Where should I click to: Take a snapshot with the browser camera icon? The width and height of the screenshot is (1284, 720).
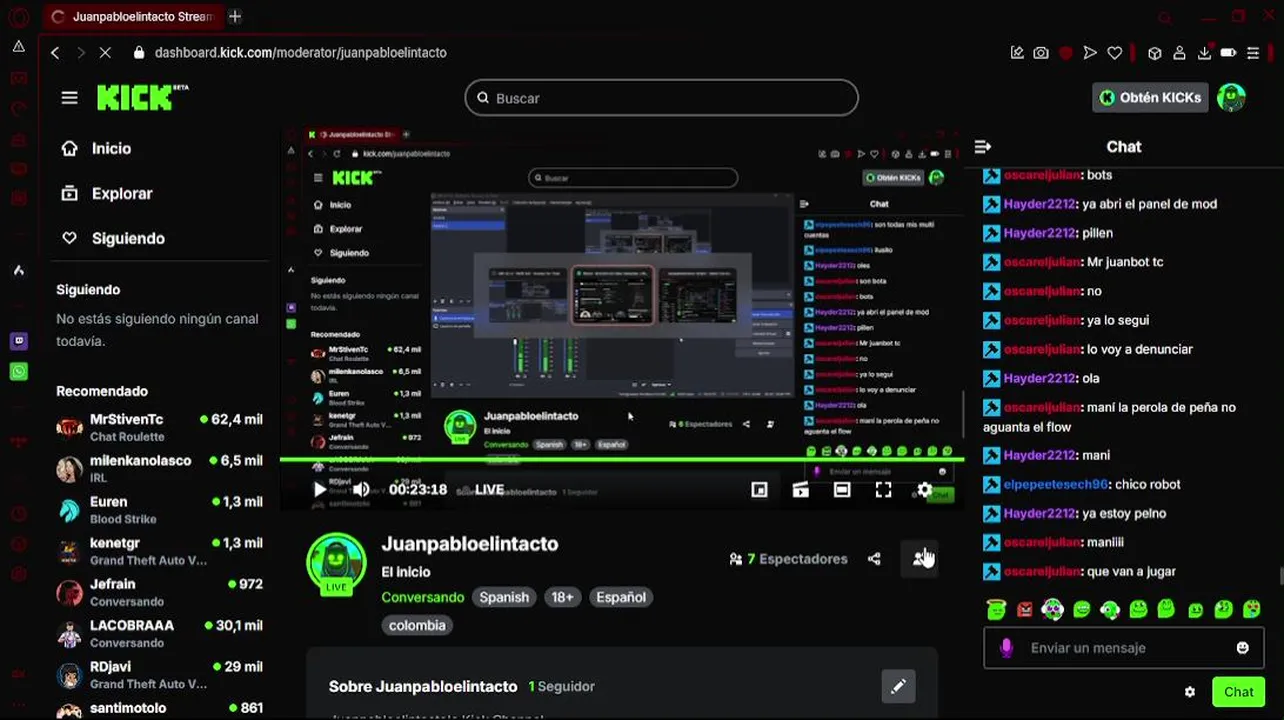pos(1041,53)
